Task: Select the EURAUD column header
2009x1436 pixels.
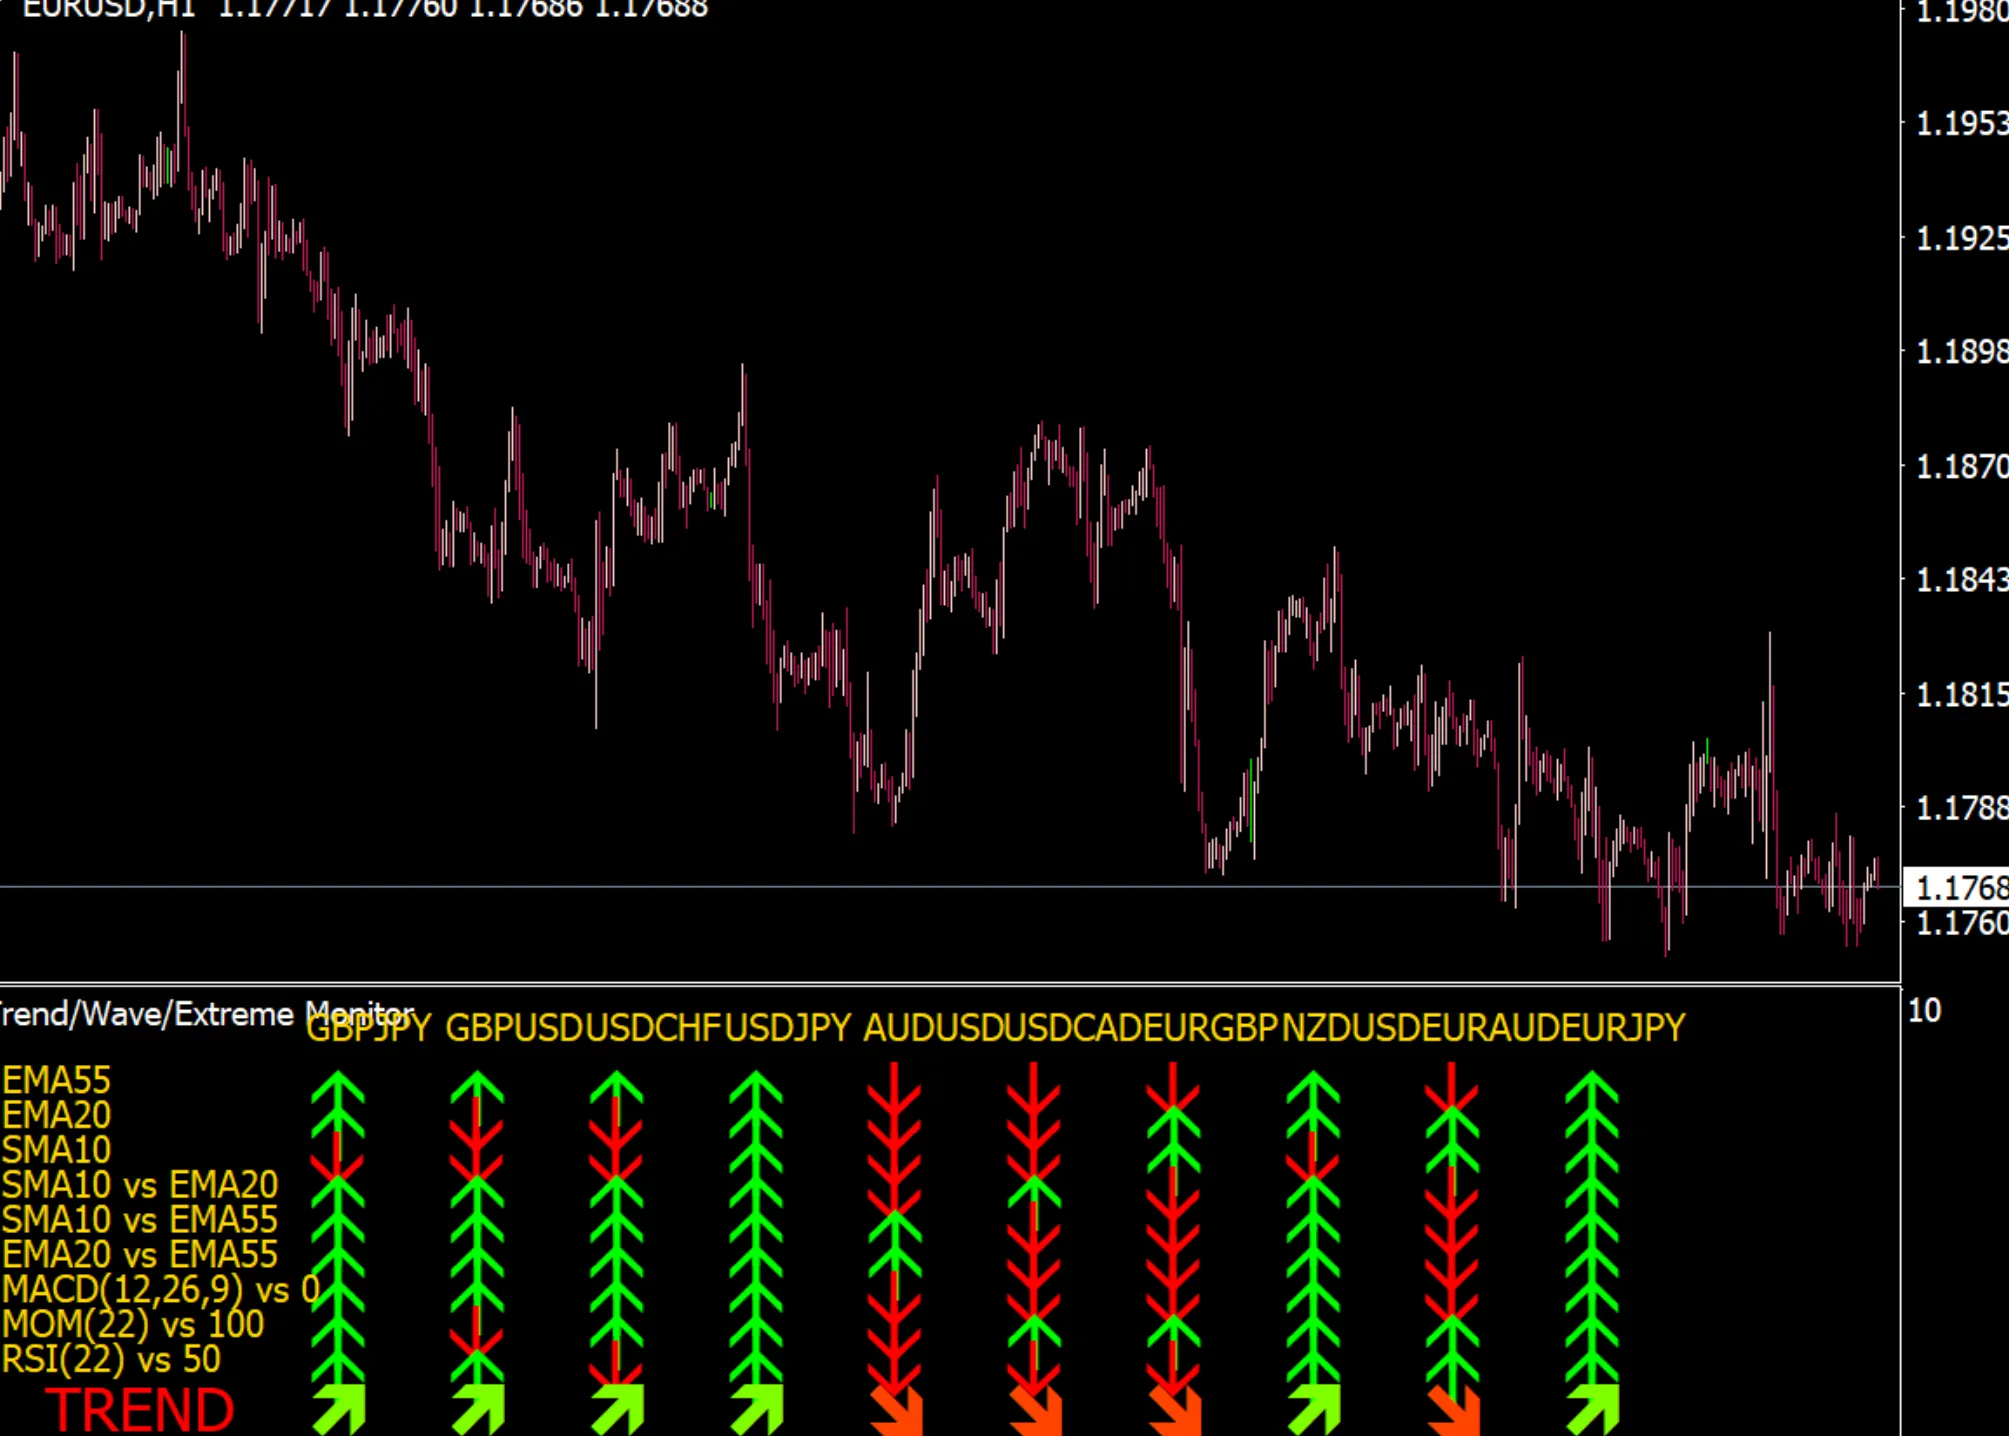Action: (x=1490, y=1027)
